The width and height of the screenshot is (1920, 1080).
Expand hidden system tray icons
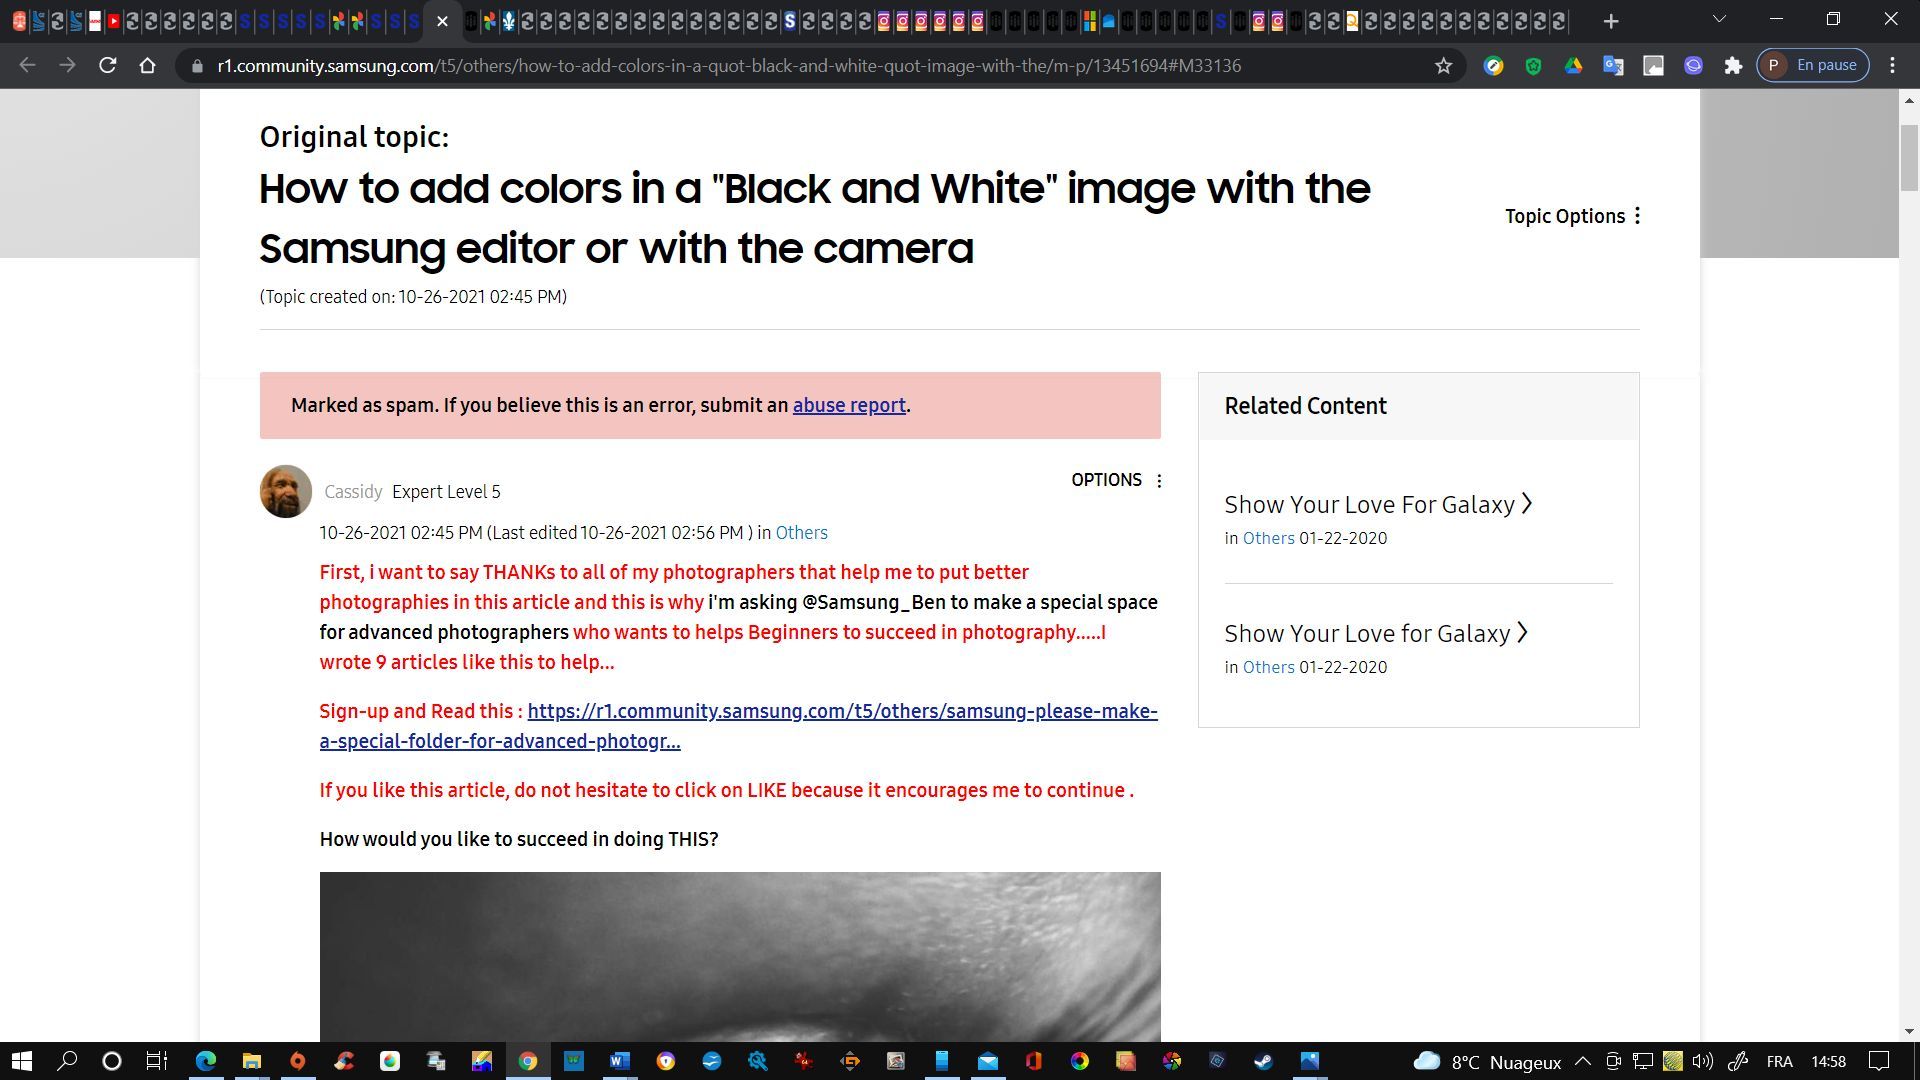[x=1583, y=1061]
